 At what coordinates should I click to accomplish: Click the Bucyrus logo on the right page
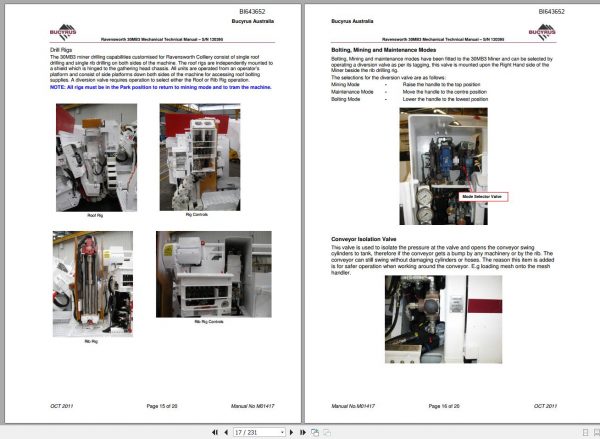pyautogui.click(x=542, y=32)
